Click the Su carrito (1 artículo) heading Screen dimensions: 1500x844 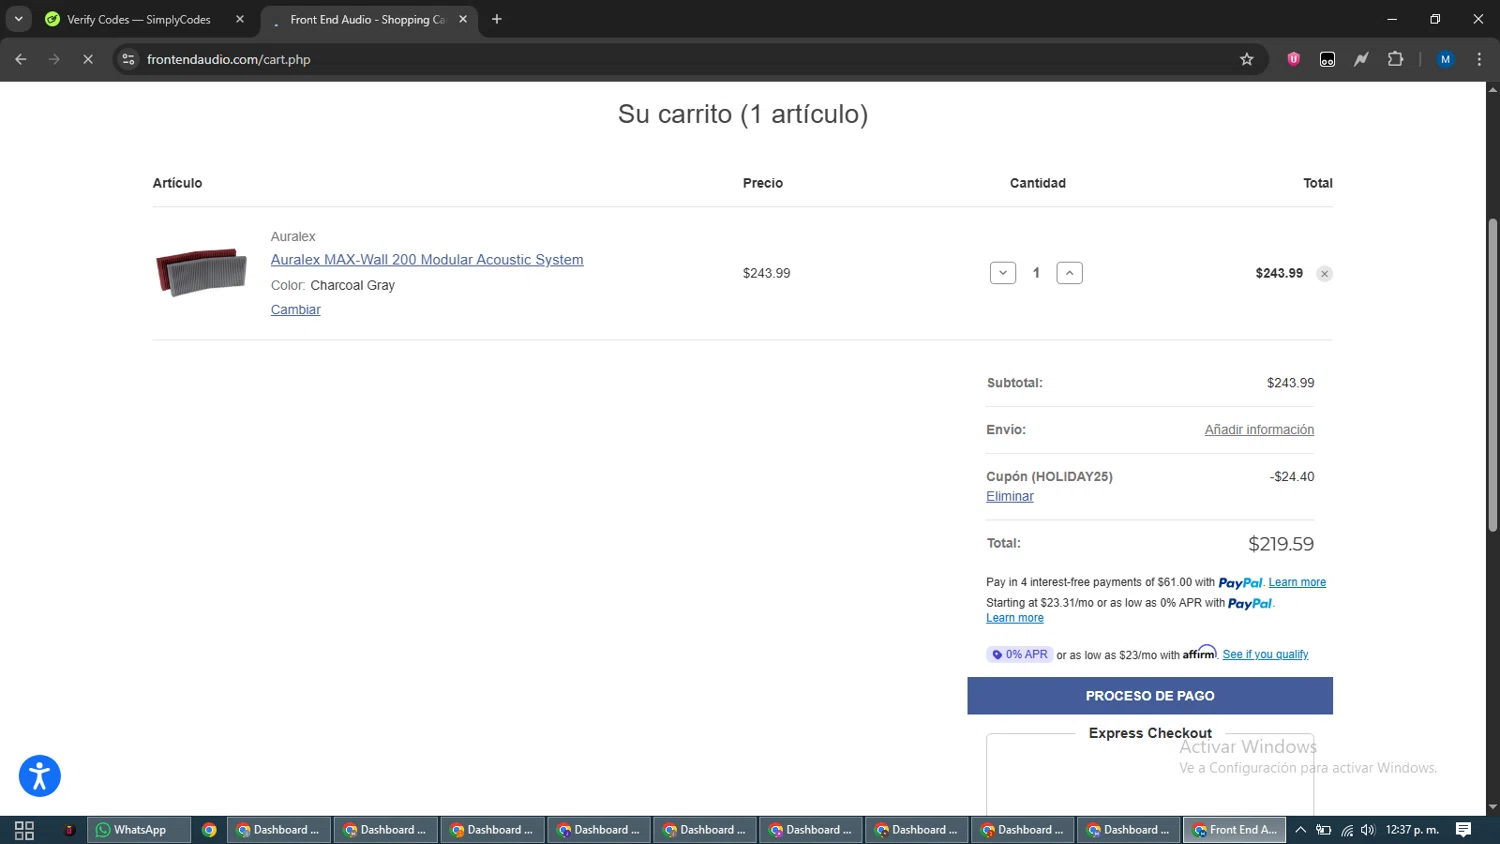(743, 114)
